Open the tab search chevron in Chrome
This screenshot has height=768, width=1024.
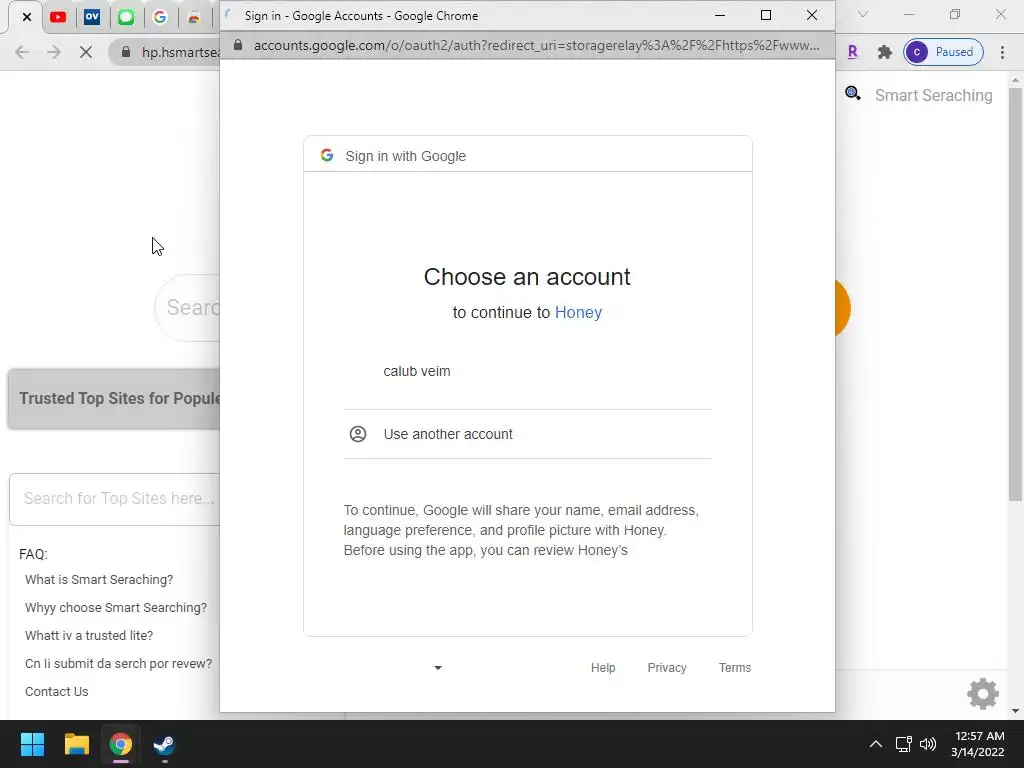coord(863,14)
